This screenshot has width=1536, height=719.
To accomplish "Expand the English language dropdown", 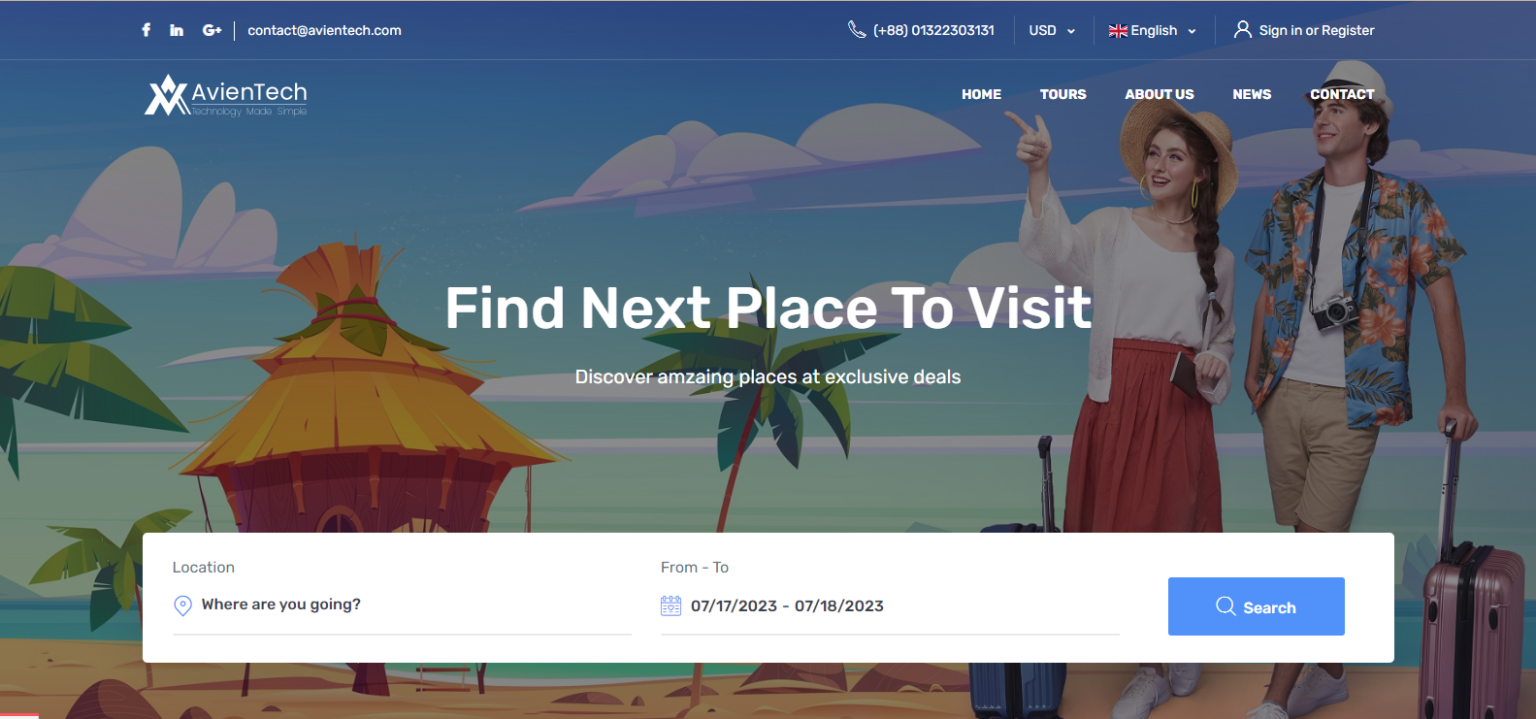I will pos(1153,30).
